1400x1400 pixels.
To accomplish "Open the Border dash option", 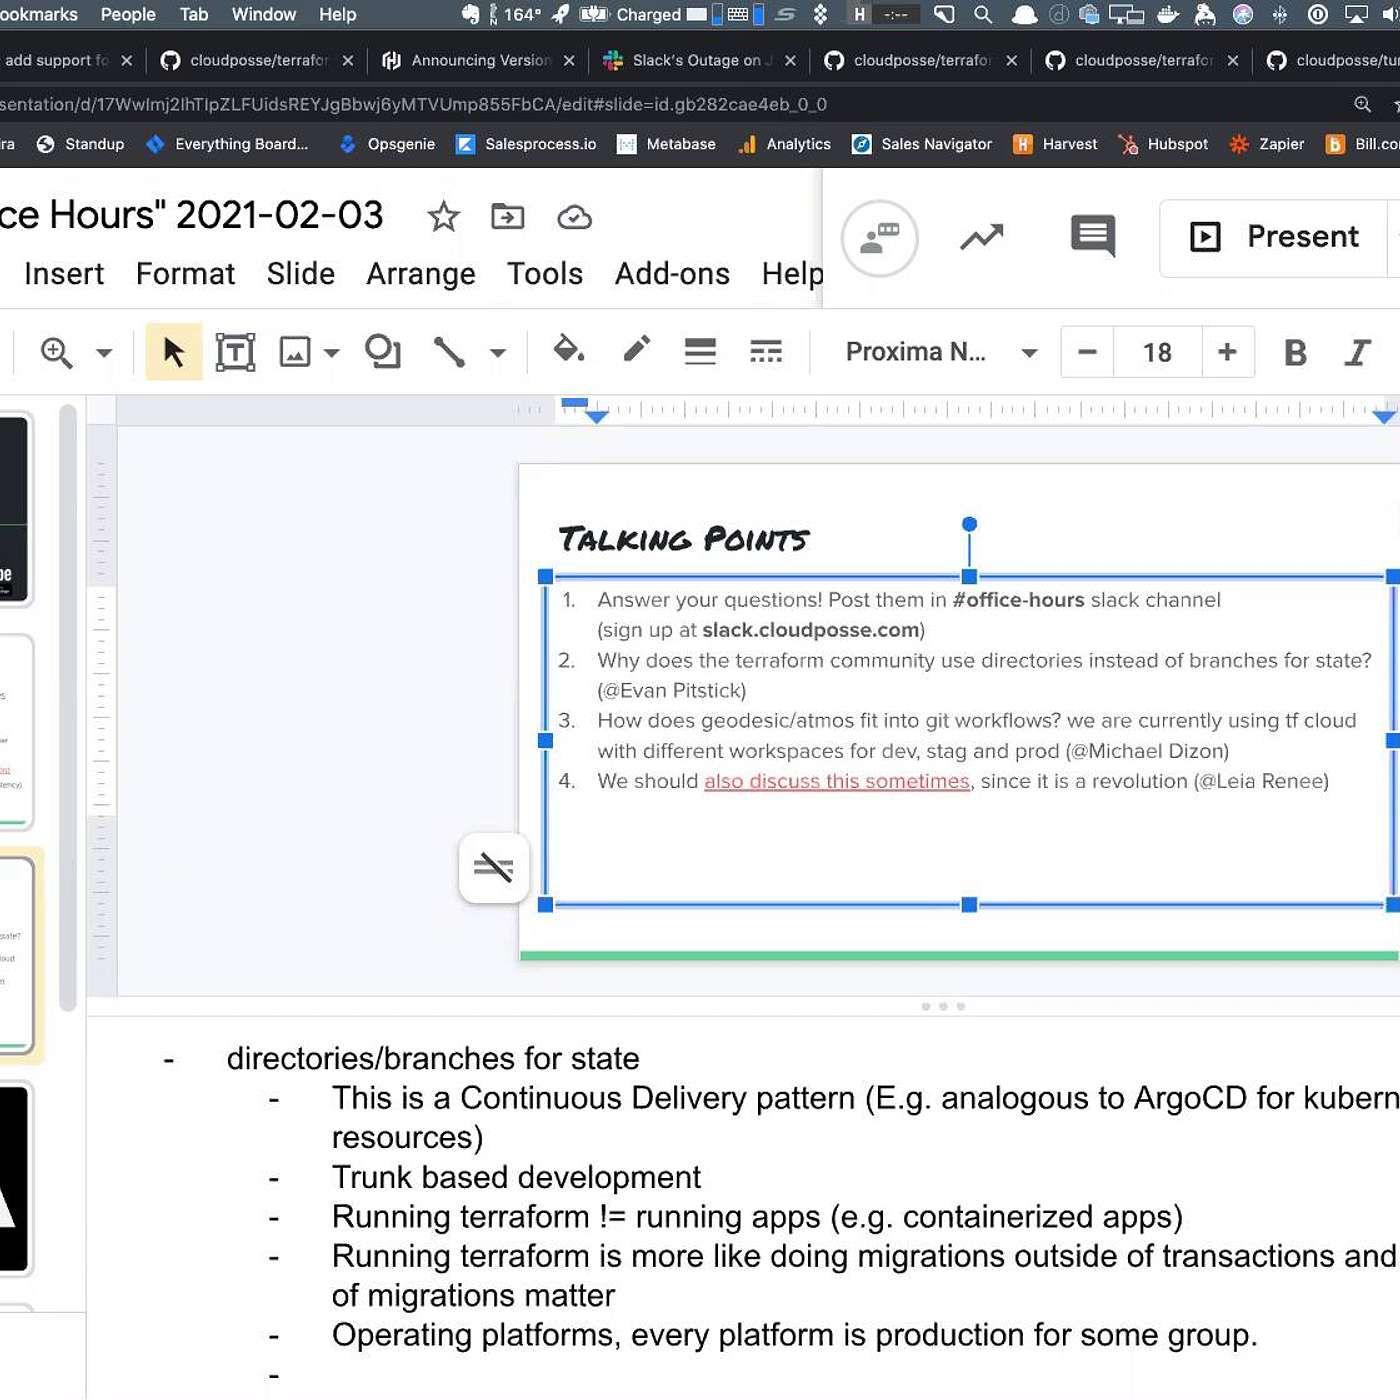I will 766,352.
